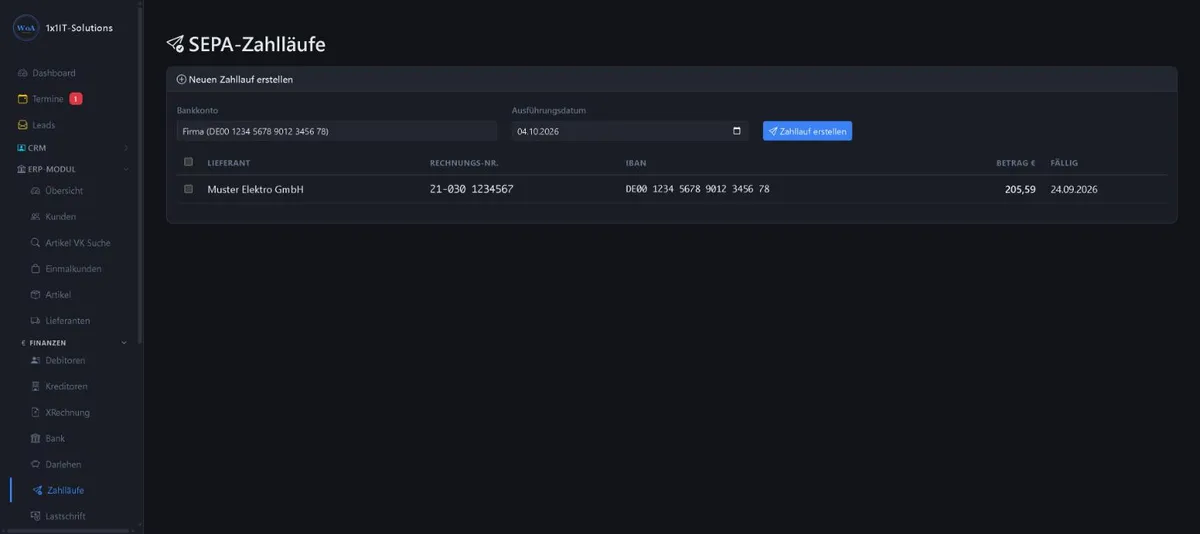Open Dashboard via its sidebar icon
Screen dimensions: 1200x534
[x=23, y=73]
